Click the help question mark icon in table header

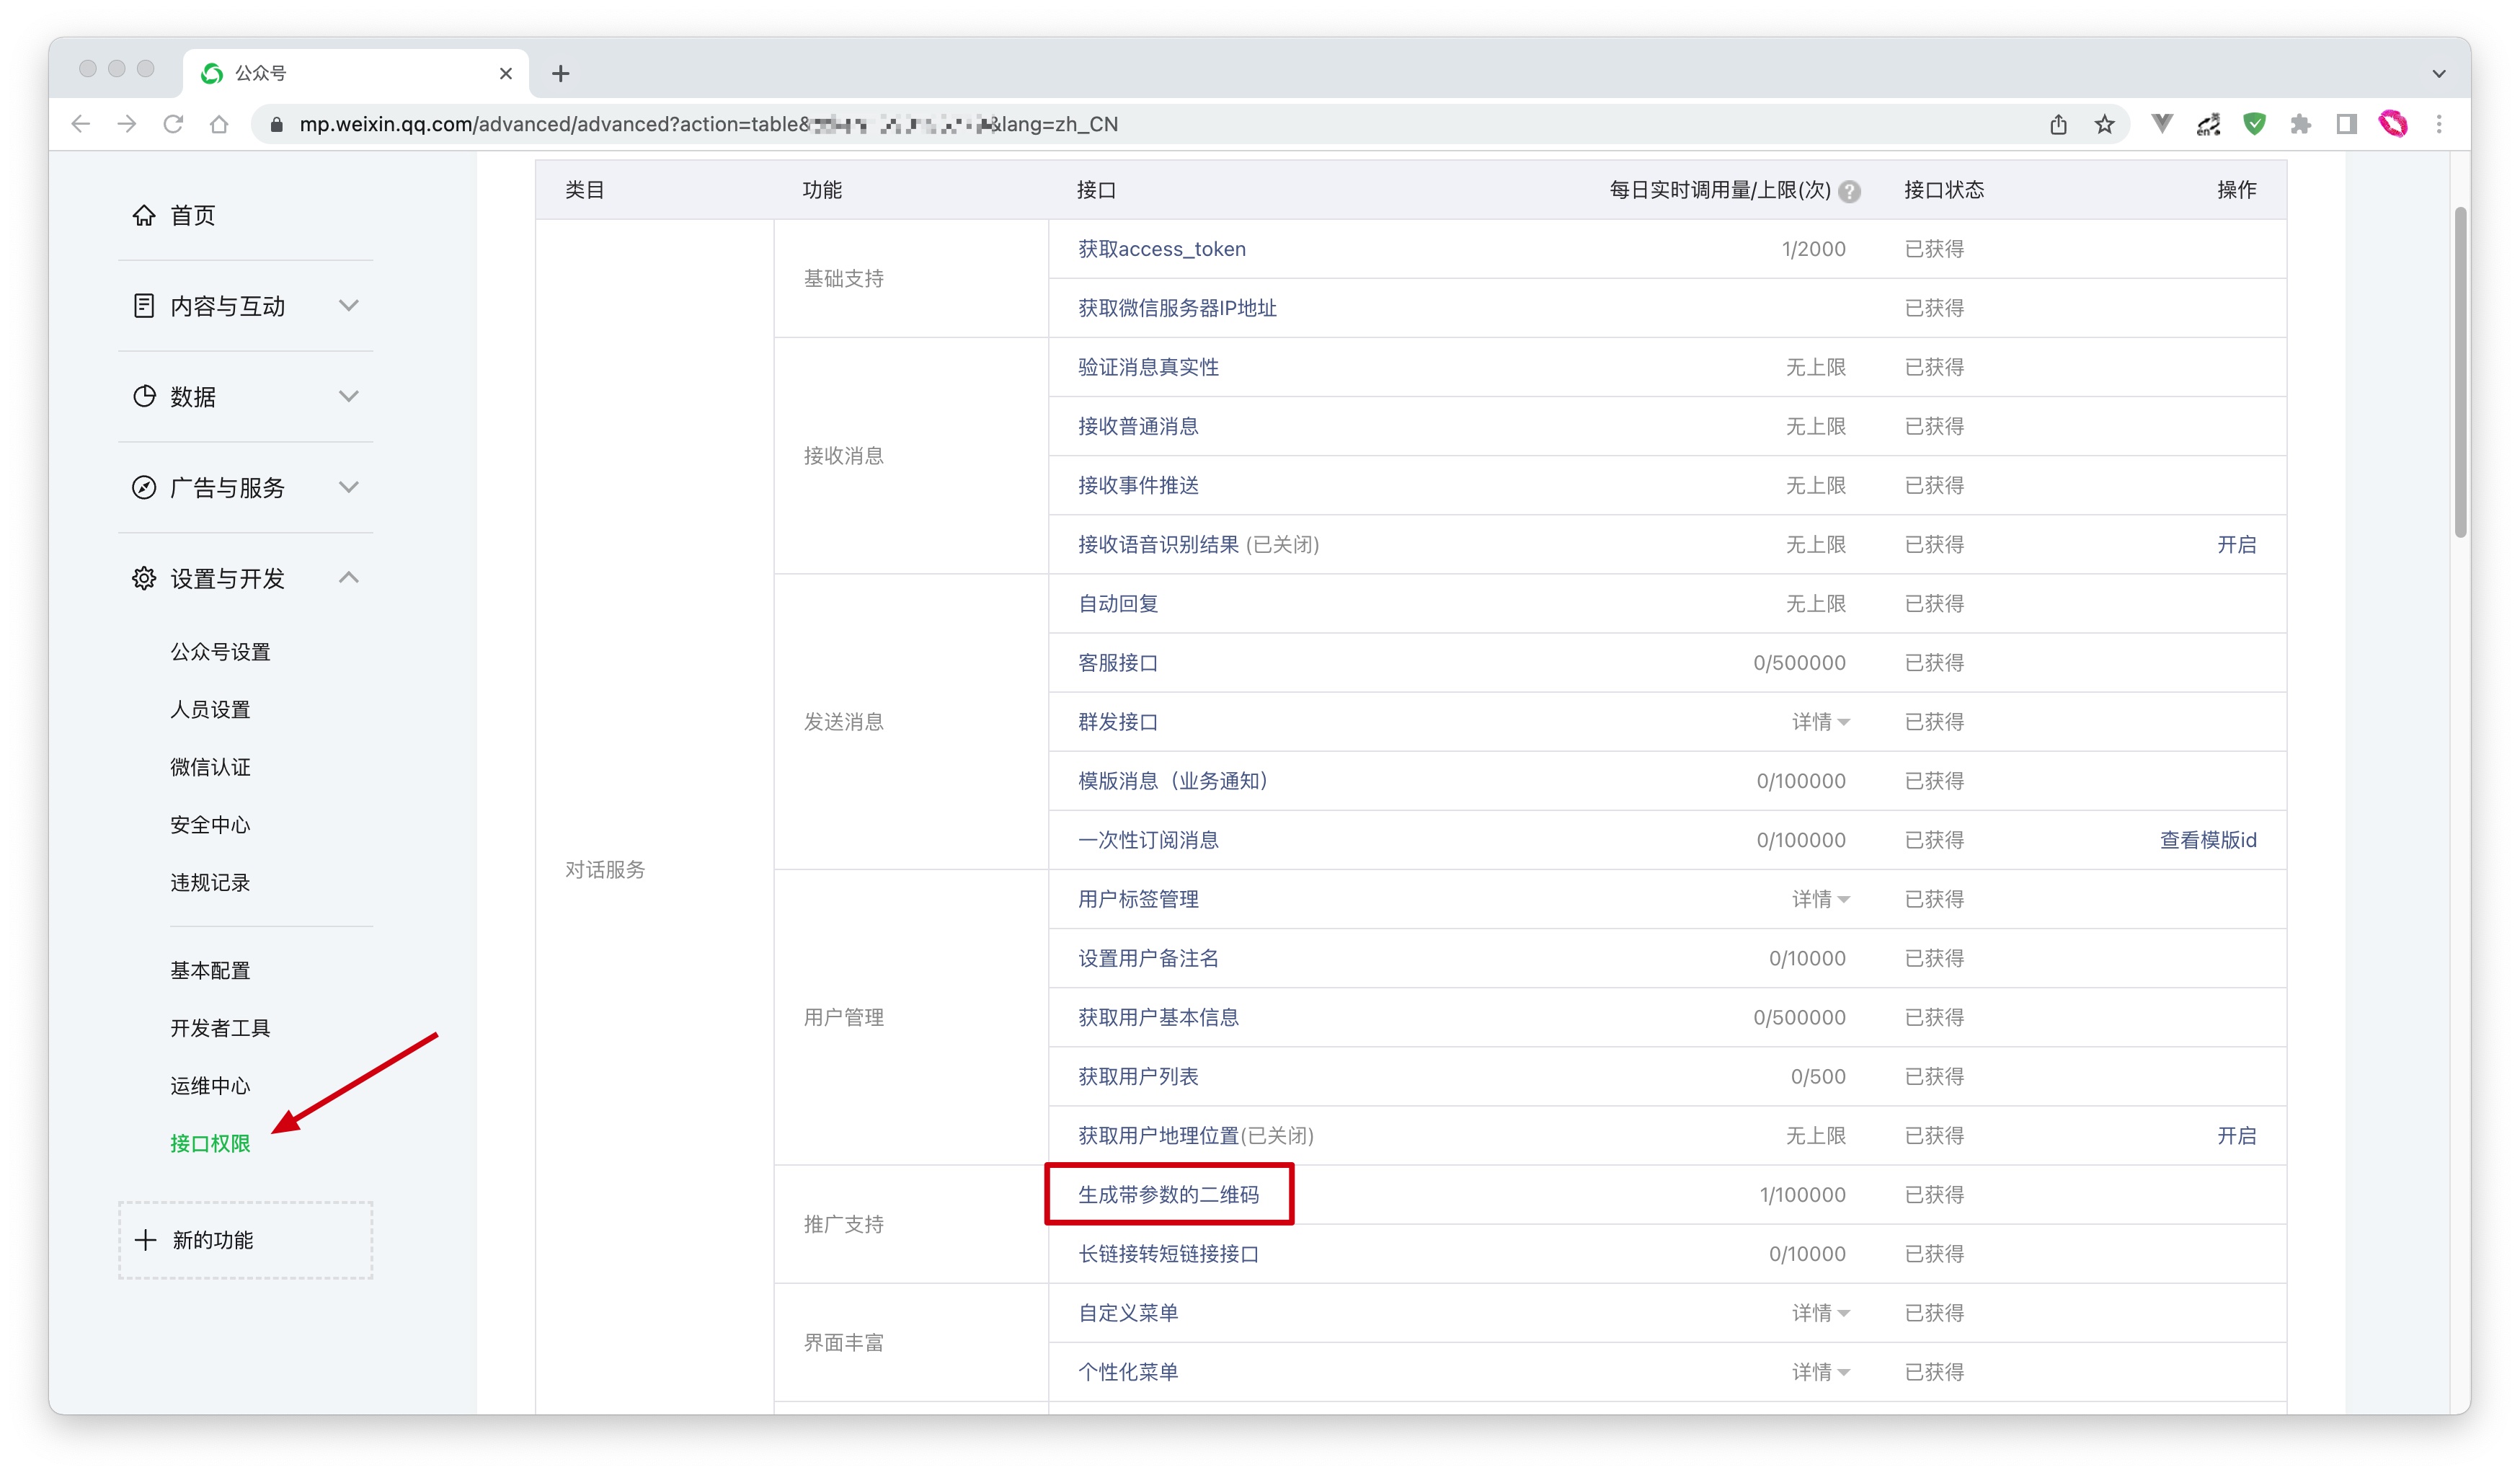[x=1850, y=191]
